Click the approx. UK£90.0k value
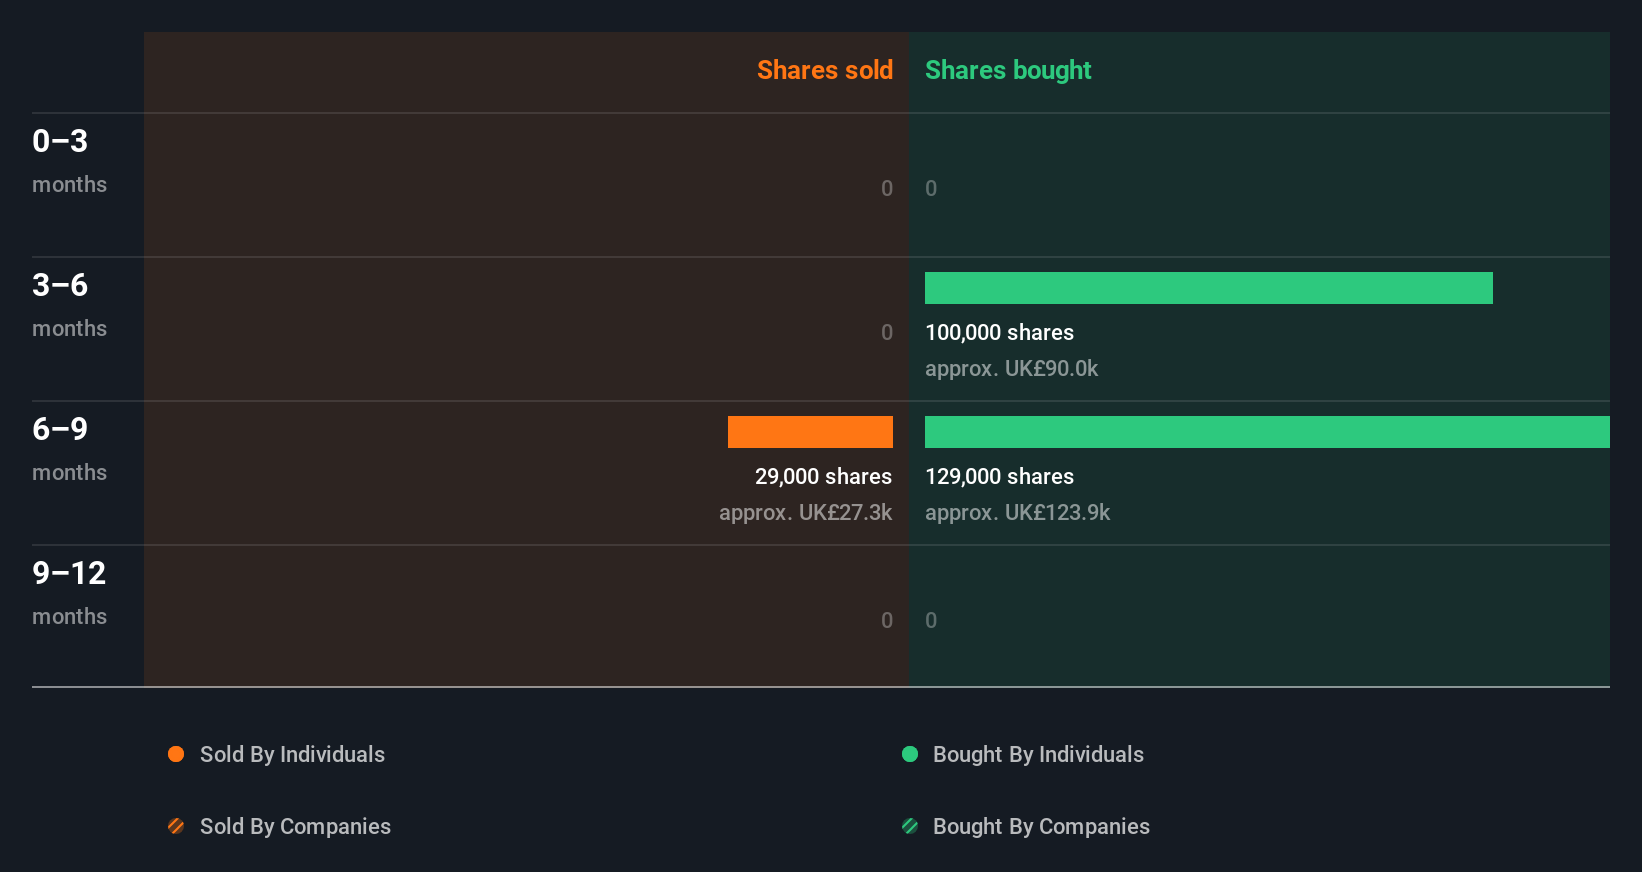The height and width of the screenshot is (872, 1642). click(x=1011, y=369)
